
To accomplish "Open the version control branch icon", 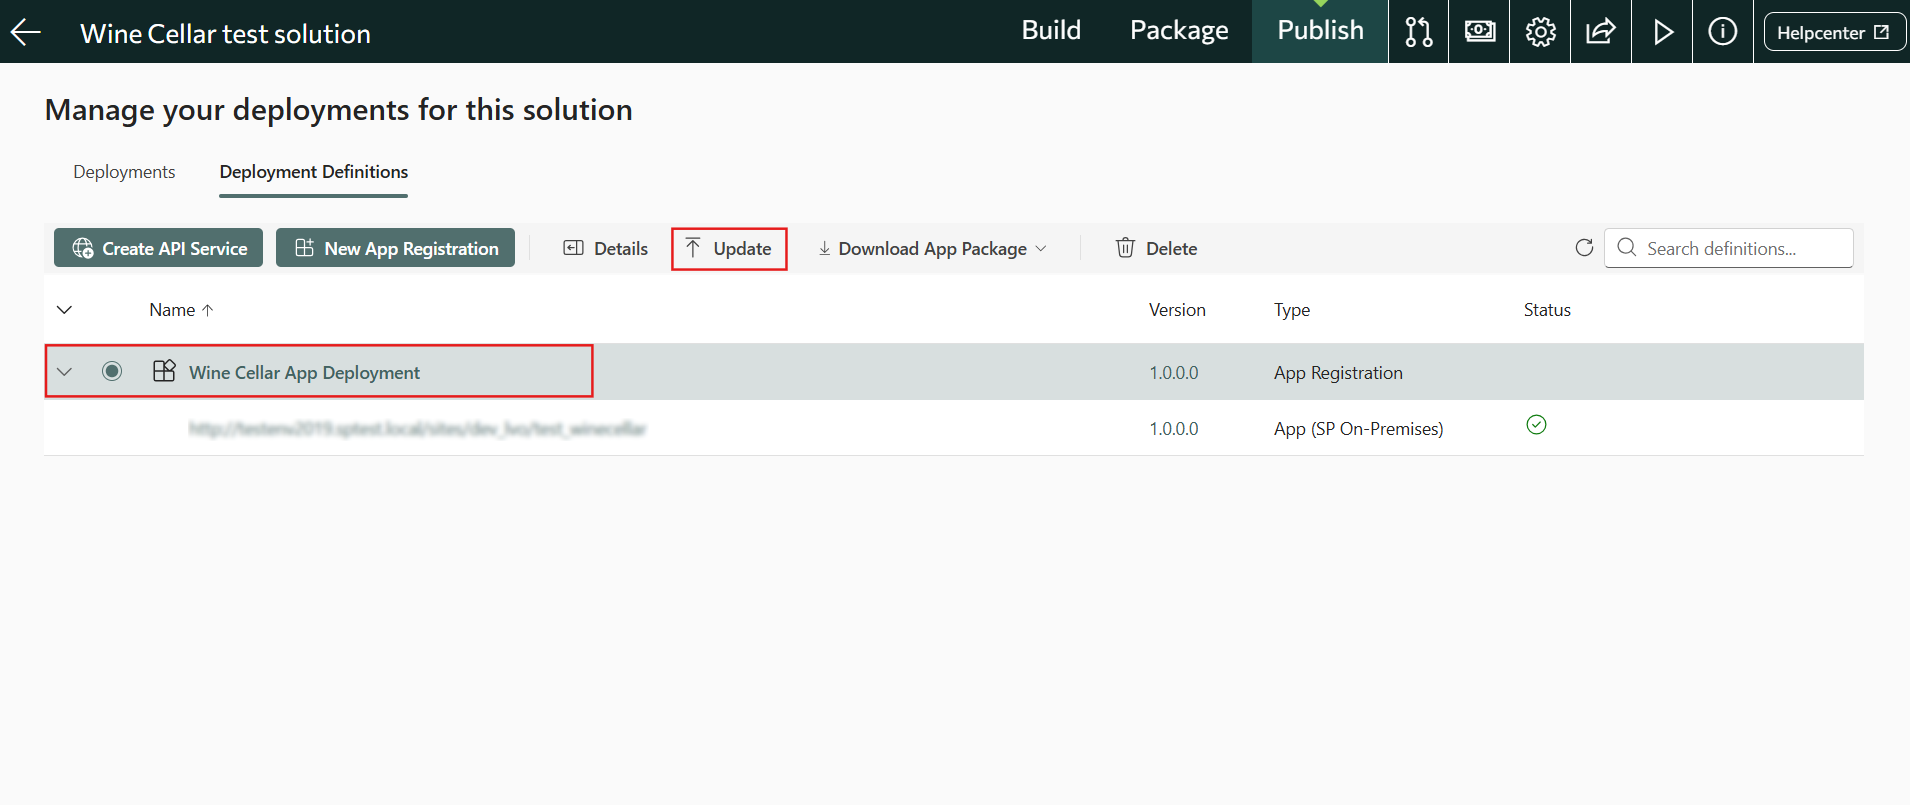I will 1418,32.
